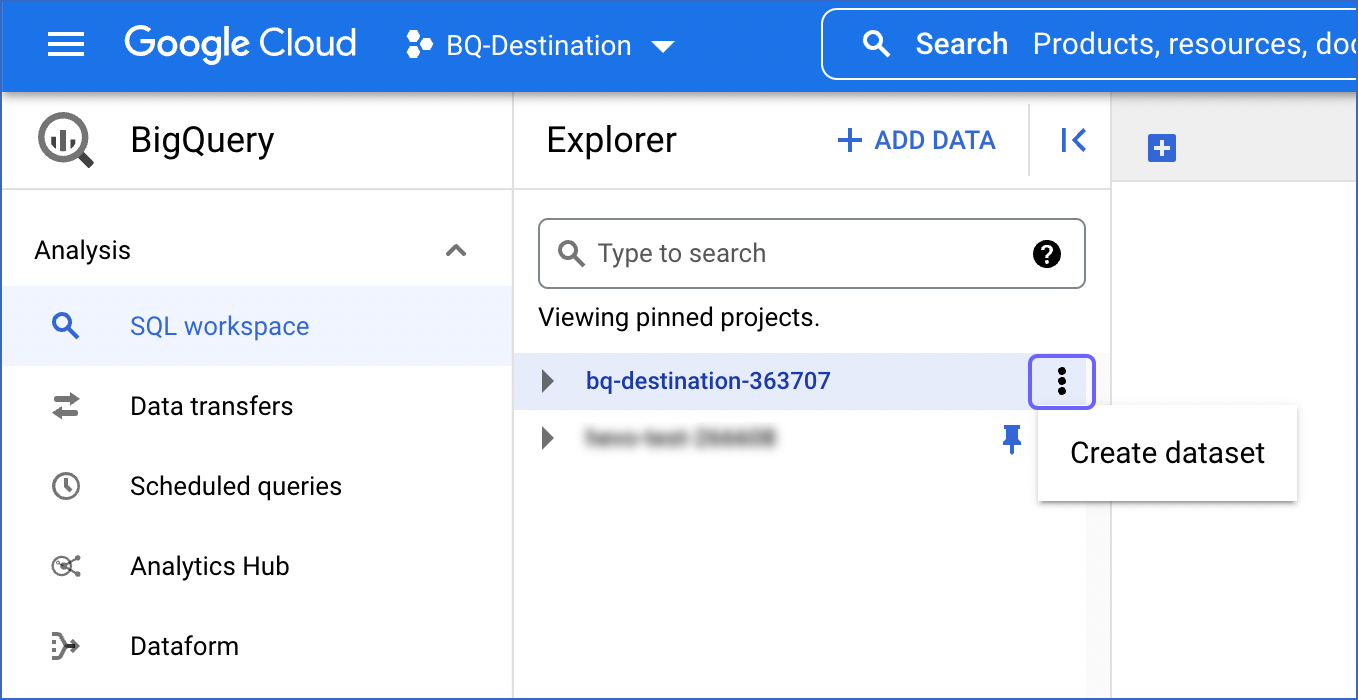Expand the bq-destination-363707 project tree node
This screenshot has width=1358, height=700.
coord(547,381)
